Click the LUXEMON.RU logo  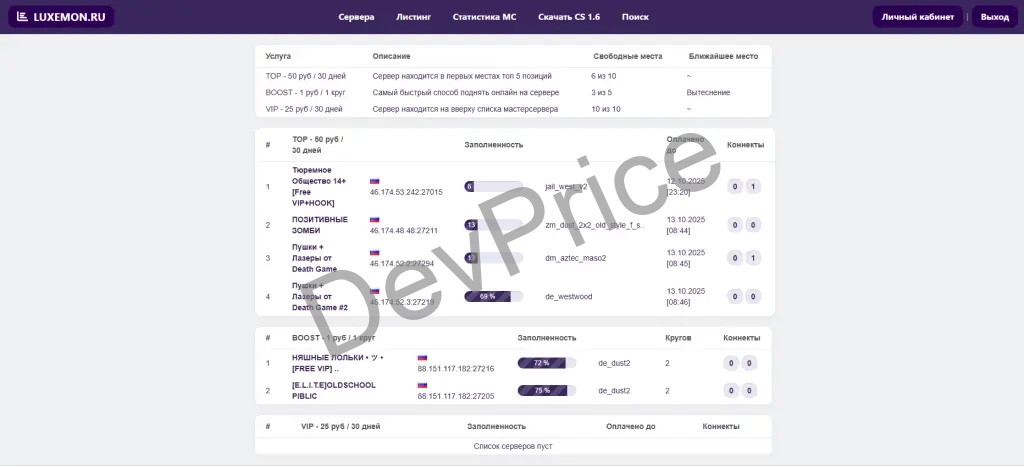coord(61,17)
